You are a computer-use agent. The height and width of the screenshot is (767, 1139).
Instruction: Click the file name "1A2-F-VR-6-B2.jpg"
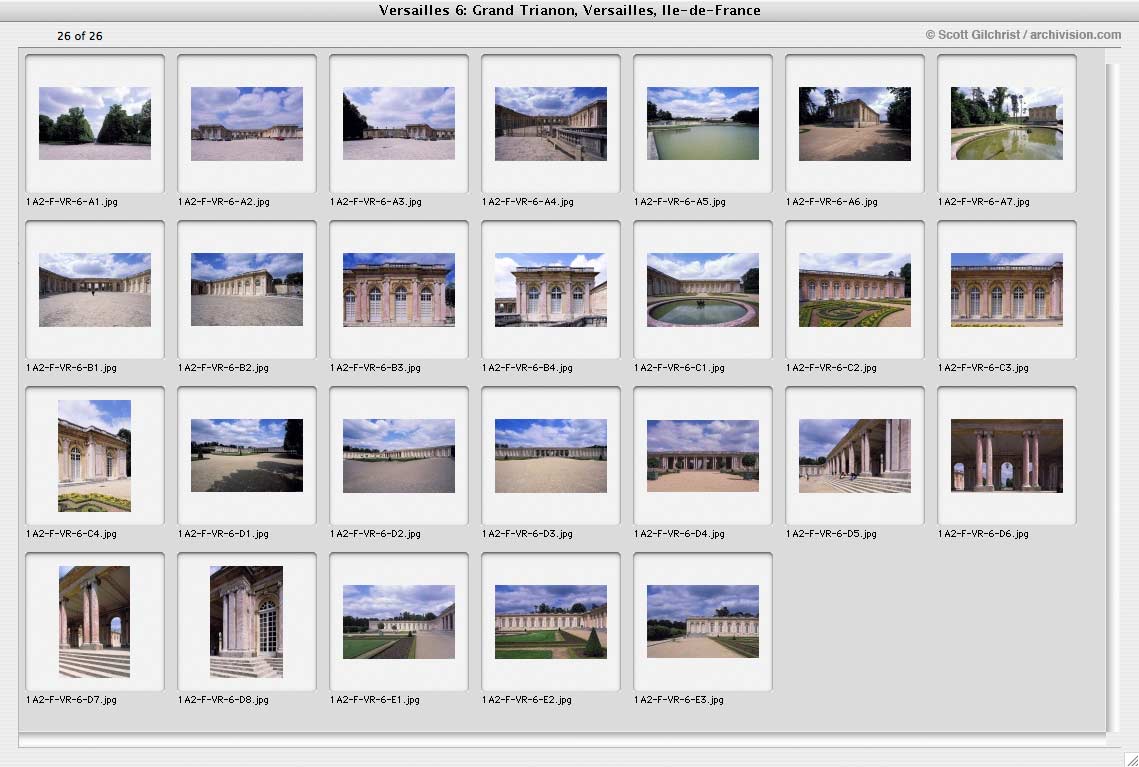click(x=223, y=368)
